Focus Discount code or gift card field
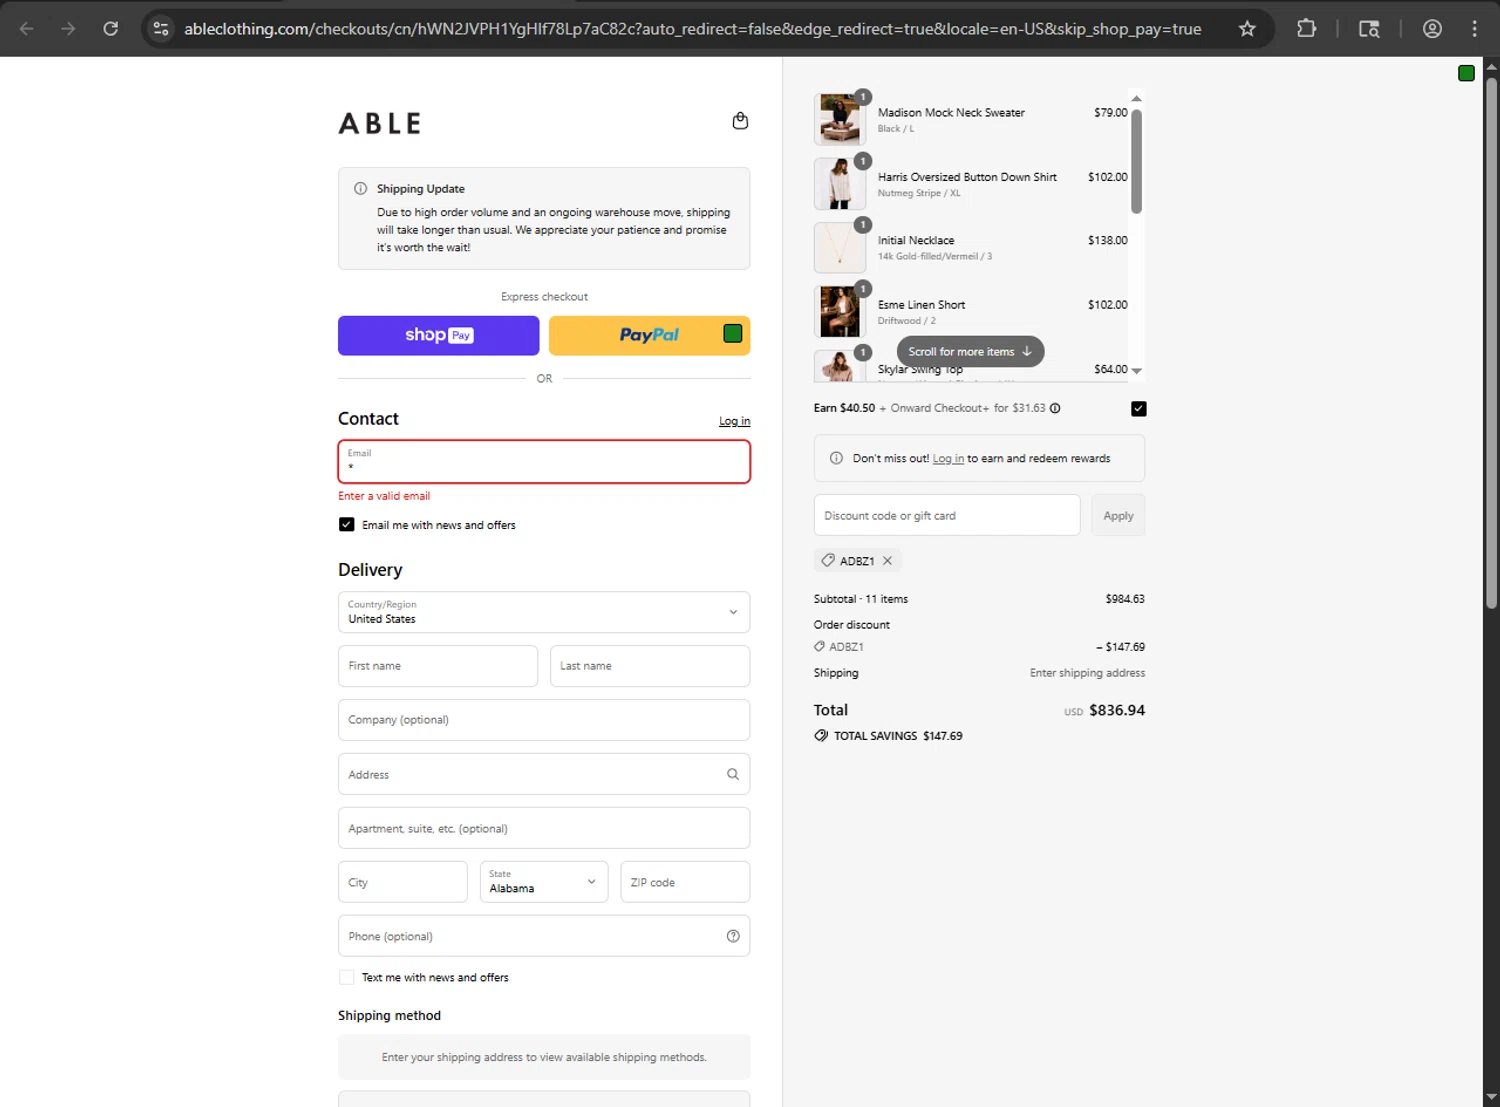Viewport: 1500px width, 1107px height. tap(947, 515)
